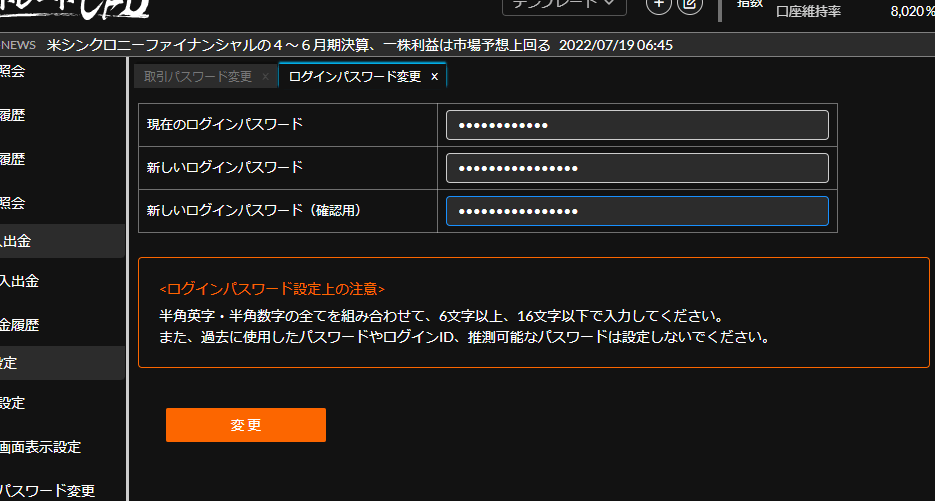Viewport: 935px width, 501px height.
Task: Click the 現在のログインパスワード input field
Action: (637, 125)
